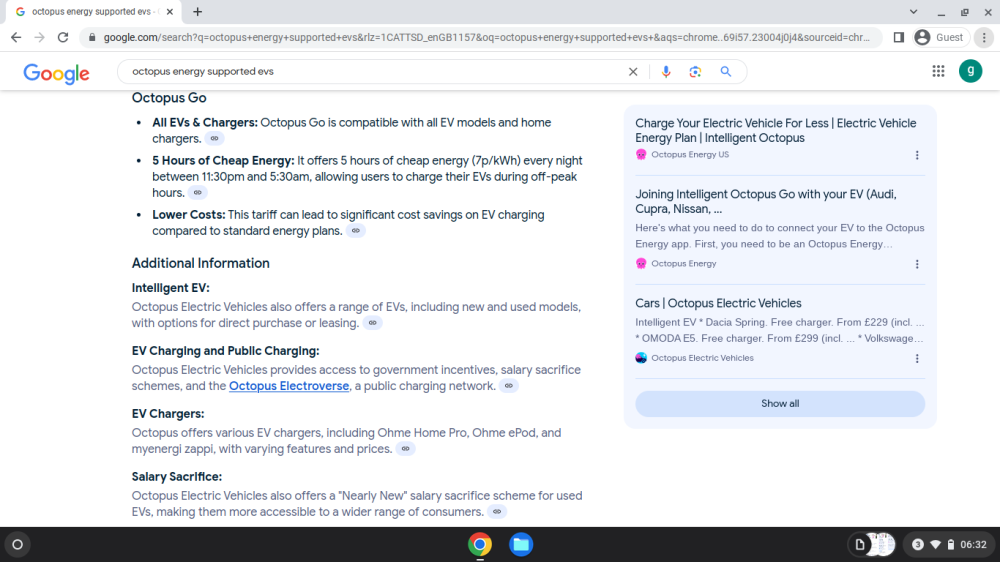Open more options for Octopus Energy US source
The image size is (1000, 562).
917,155
